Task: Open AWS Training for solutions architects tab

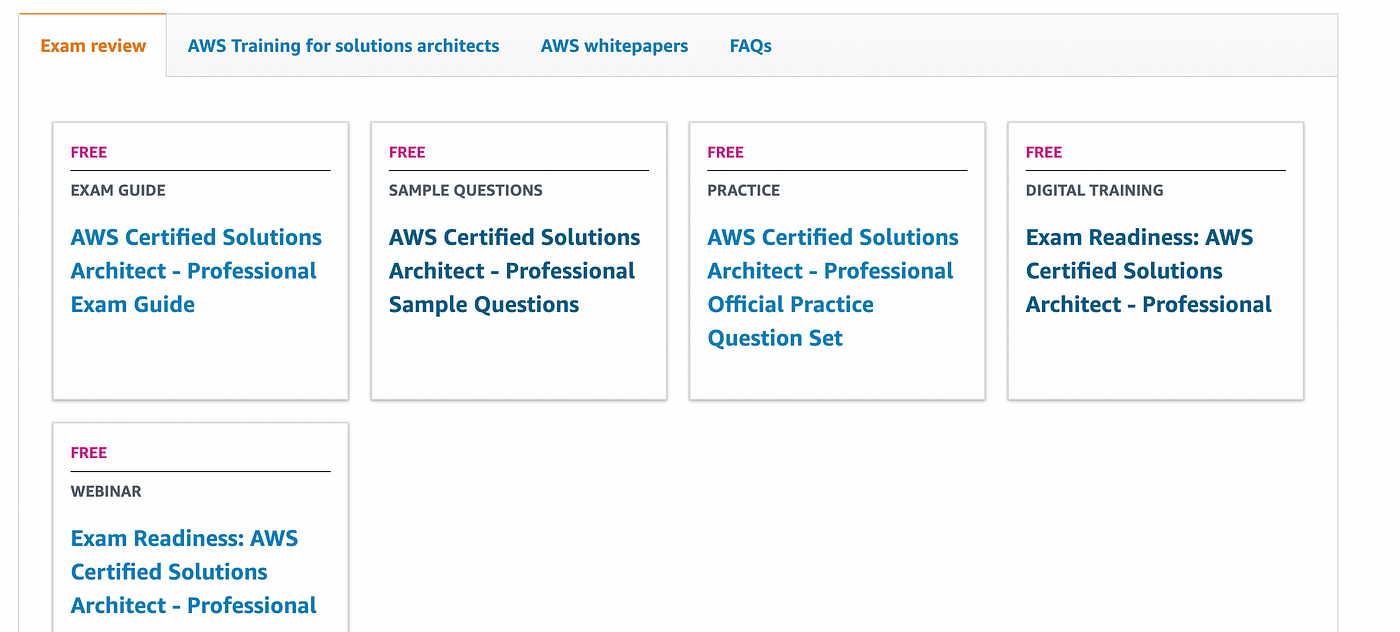Action: pos(343,46)
